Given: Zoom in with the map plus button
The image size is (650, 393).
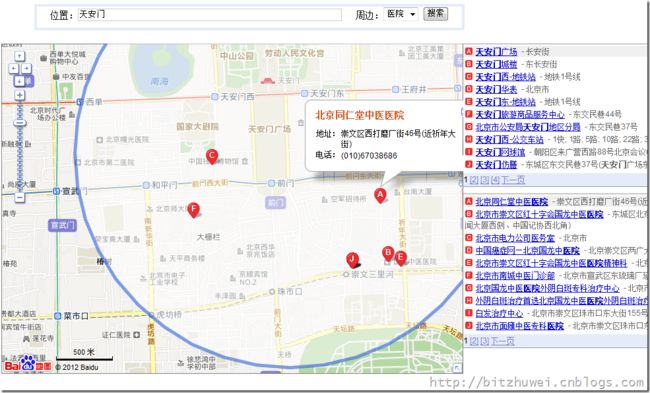Looking at the screenshot, I should (x=19, y=95).
